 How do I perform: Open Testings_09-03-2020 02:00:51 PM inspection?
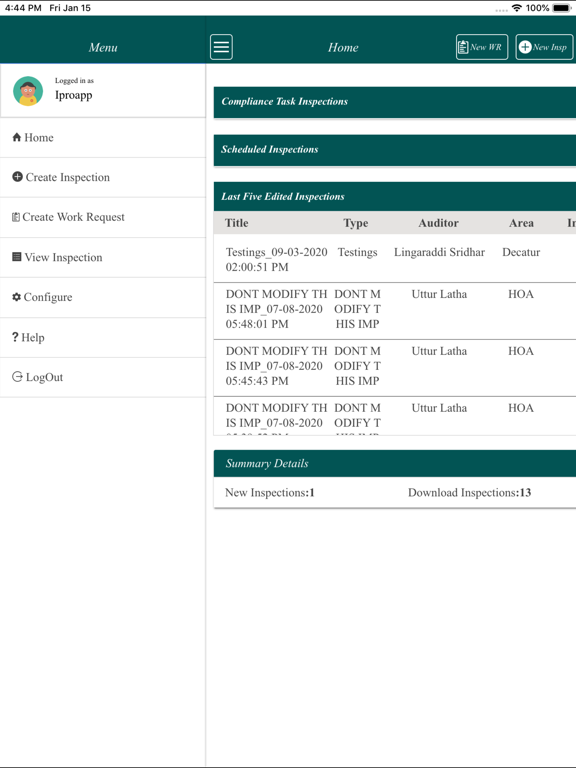pos(276,260)
